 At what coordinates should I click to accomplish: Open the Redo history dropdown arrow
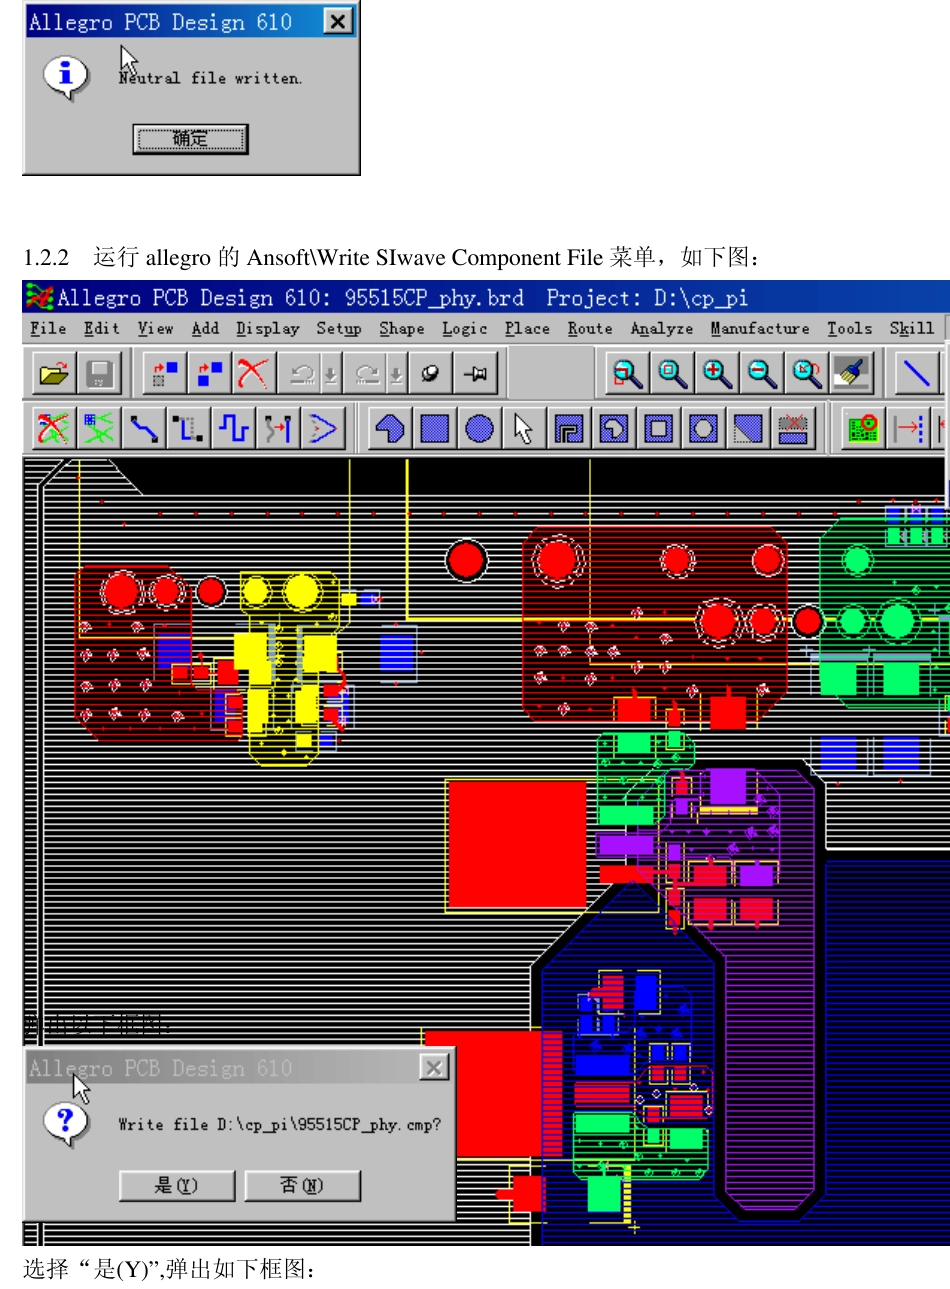[397, 375]
